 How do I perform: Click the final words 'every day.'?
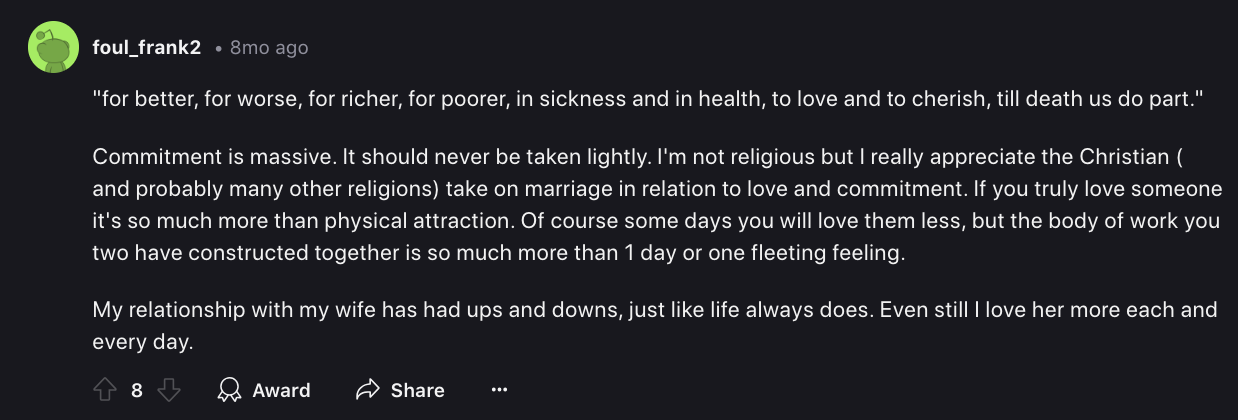141,342
